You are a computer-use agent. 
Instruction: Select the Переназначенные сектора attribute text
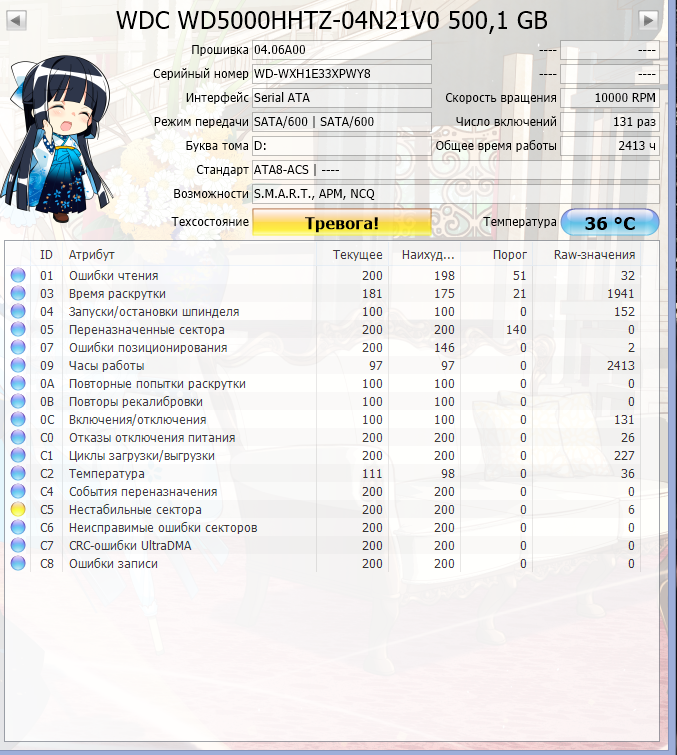tap(146, 330)
